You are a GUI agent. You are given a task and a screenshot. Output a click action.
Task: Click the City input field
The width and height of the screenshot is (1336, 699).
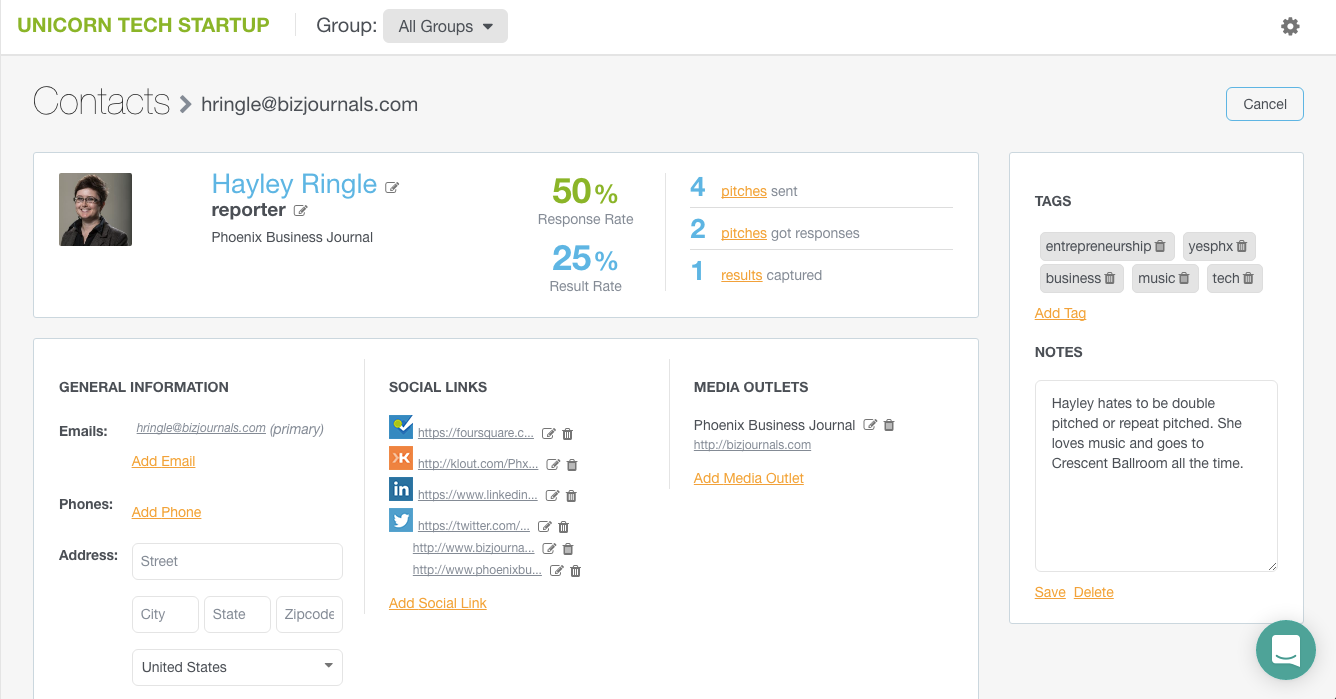coord(165,614)
